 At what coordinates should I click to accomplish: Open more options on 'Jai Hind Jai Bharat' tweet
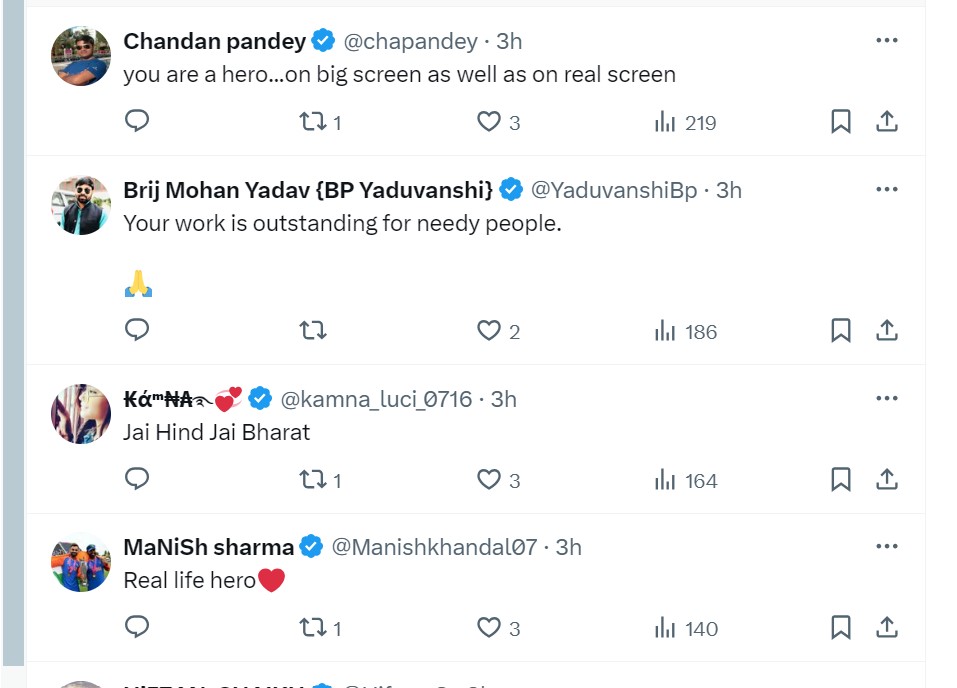[886, 399]
